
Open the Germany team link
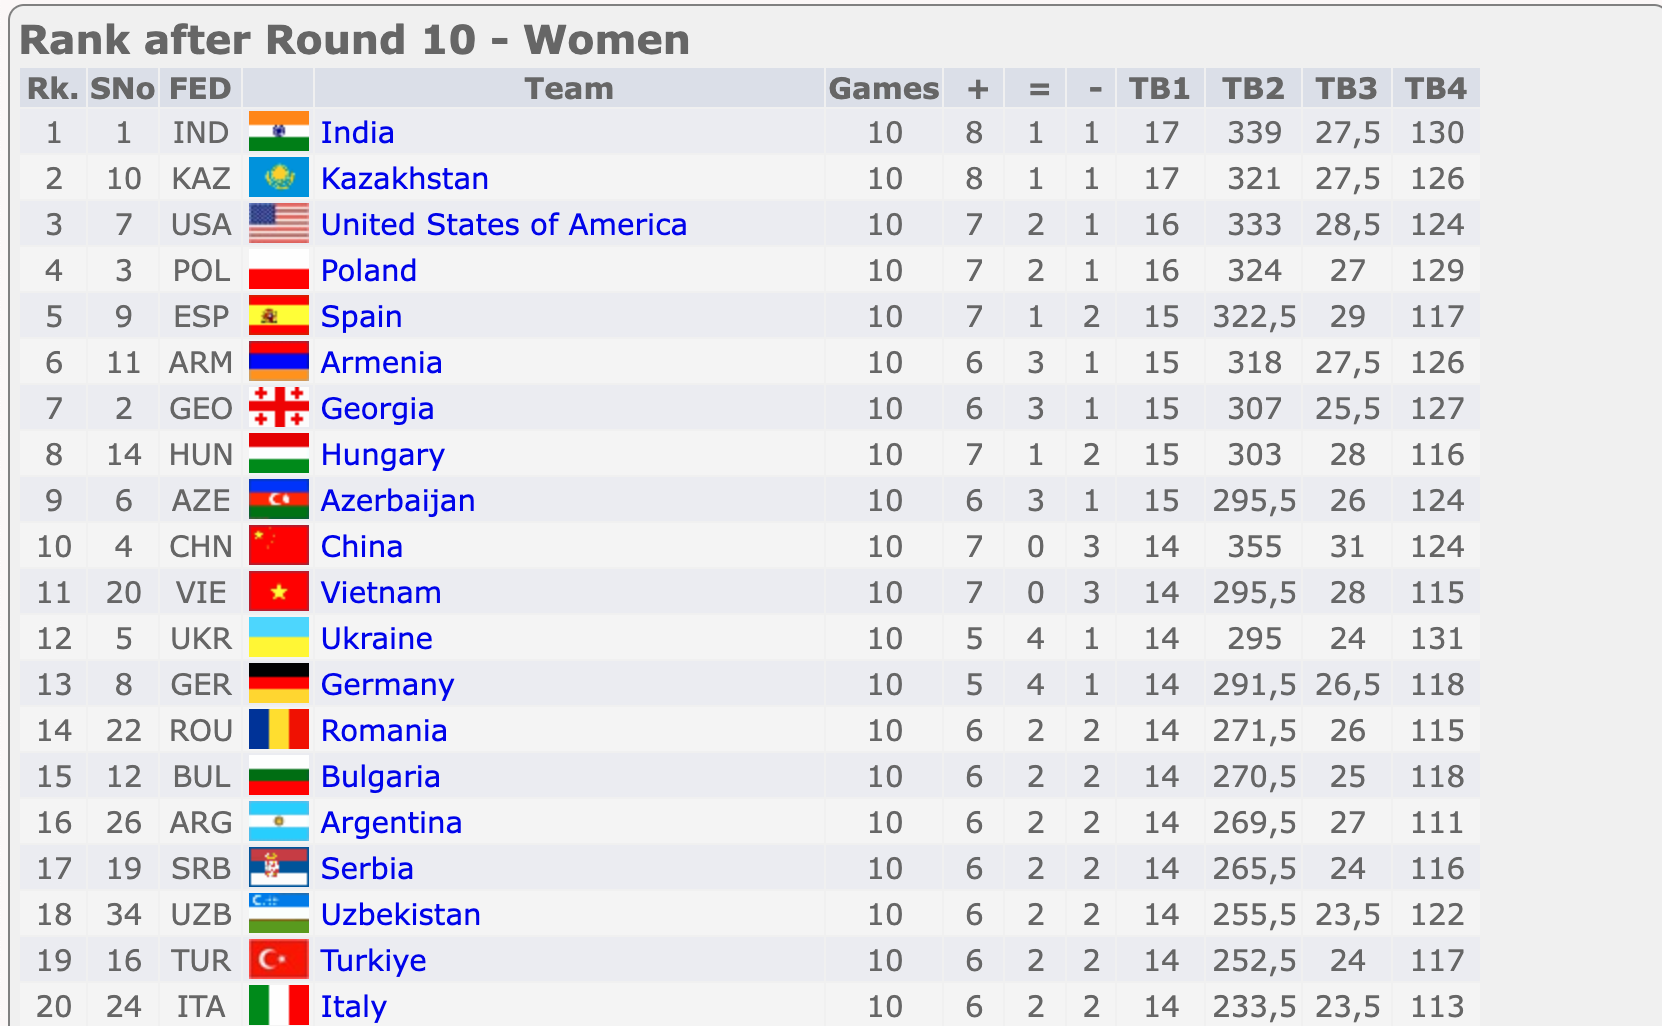(x=387, y=686)
